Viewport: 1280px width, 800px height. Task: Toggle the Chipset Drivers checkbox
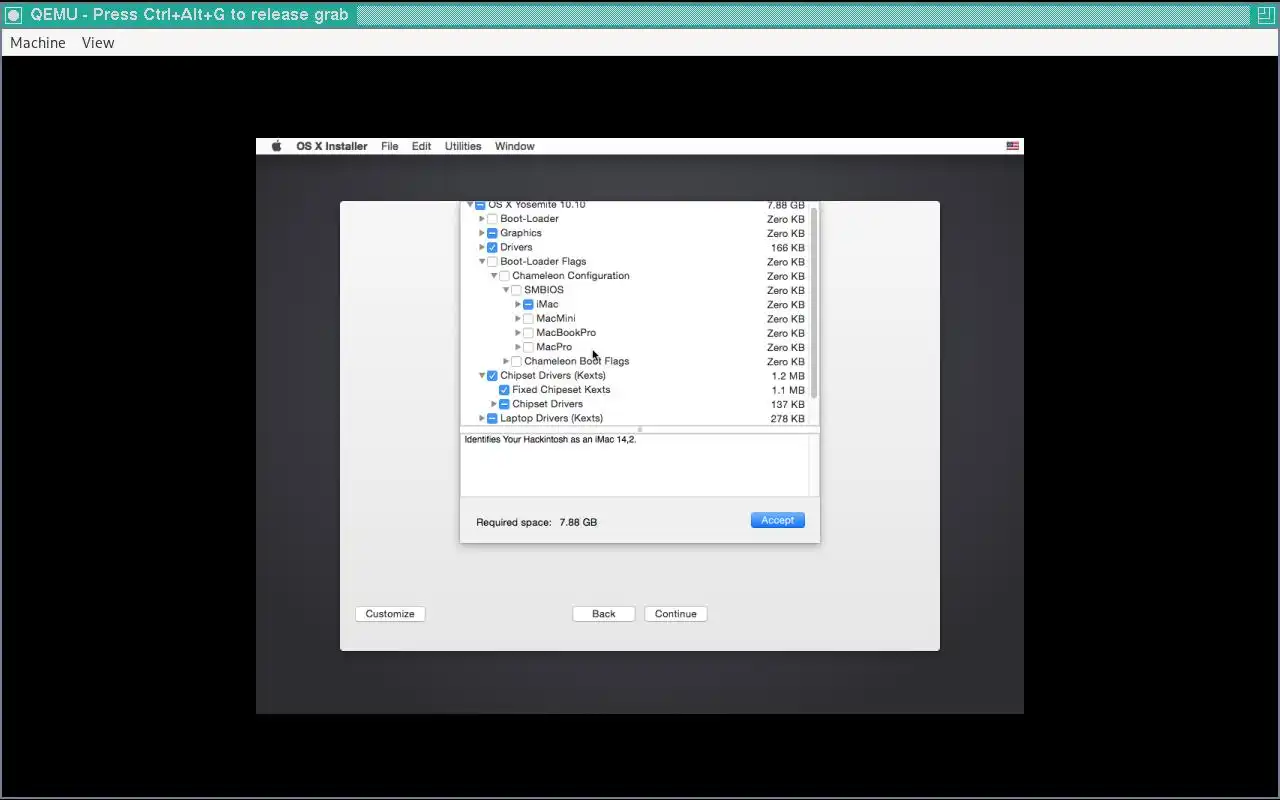[x=504, y=404]
